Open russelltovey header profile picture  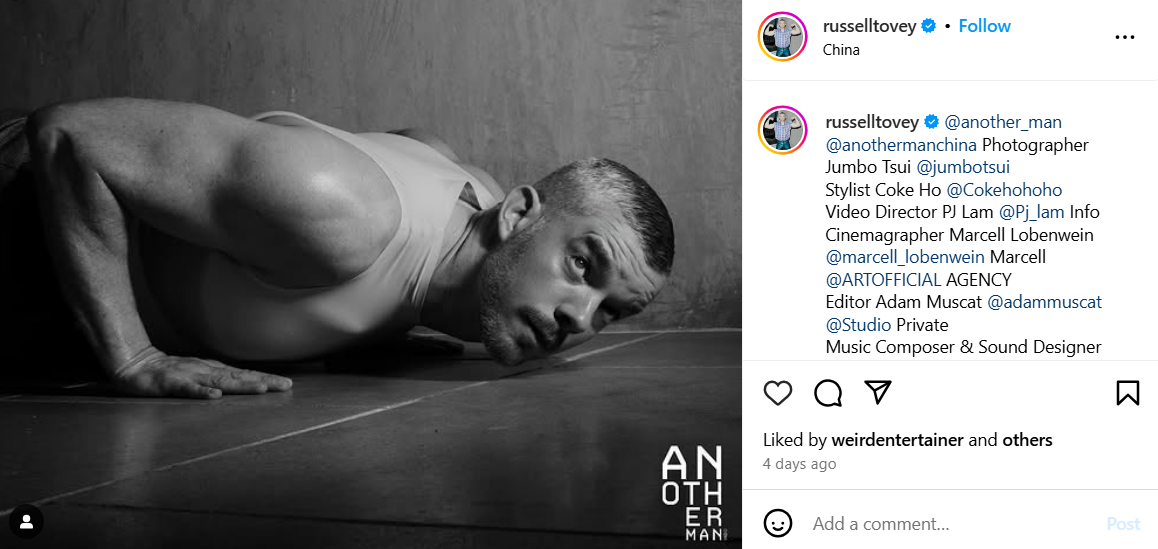pos(782,36)
